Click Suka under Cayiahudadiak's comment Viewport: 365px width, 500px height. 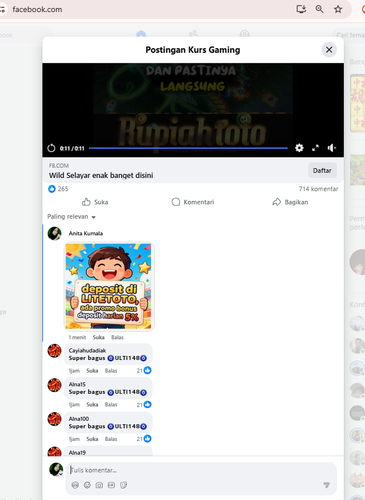(x=92, y=371)
